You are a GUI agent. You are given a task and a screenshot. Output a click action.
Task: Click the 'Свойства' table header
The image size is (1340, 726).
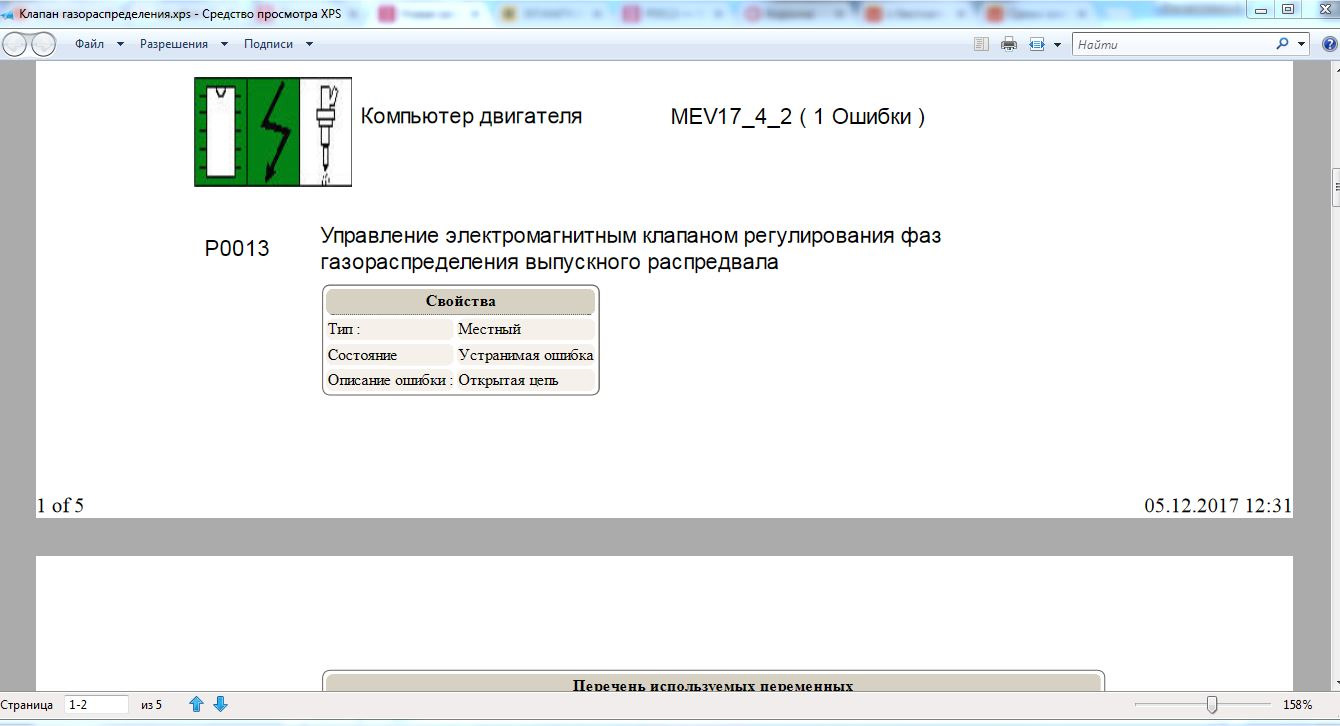point(460,301)
